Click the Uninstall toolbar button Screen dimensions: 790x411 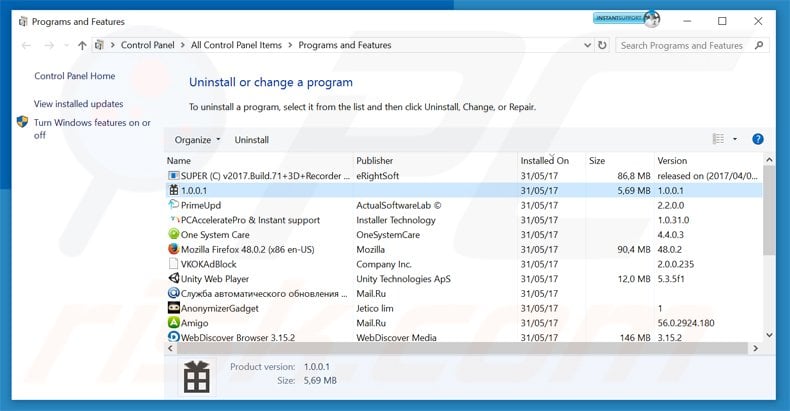pos(251,140)
